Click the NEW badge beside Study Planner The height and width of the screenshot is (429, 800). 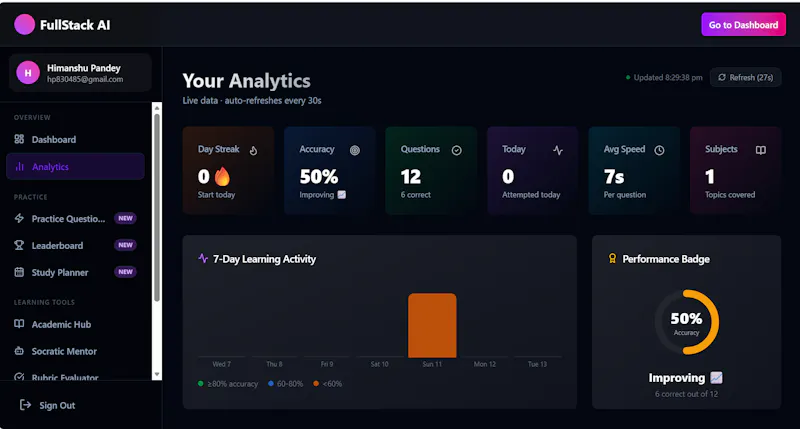[x=126, y=271]
